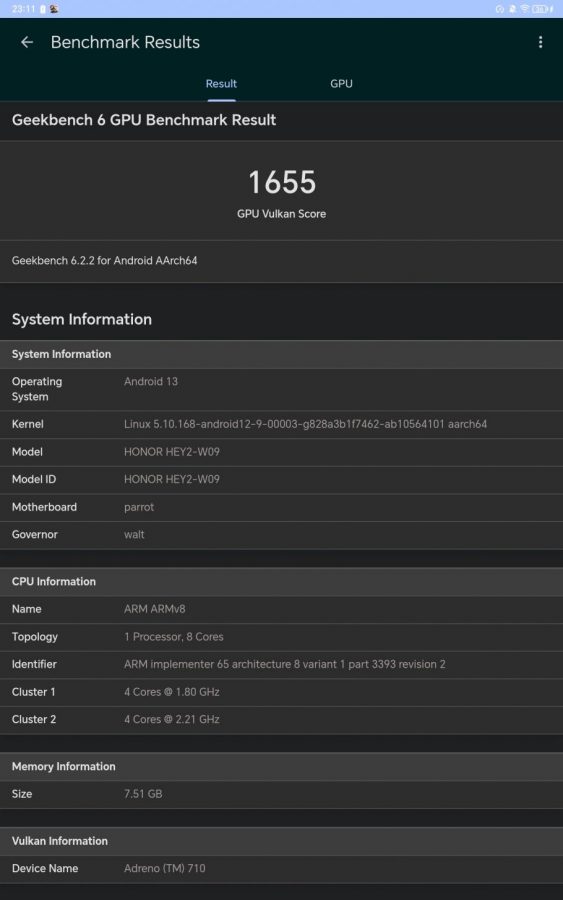This screenshot has height=900, width=563.
Task: Tap the colorful notification app icon
Action: pos(54,9)
